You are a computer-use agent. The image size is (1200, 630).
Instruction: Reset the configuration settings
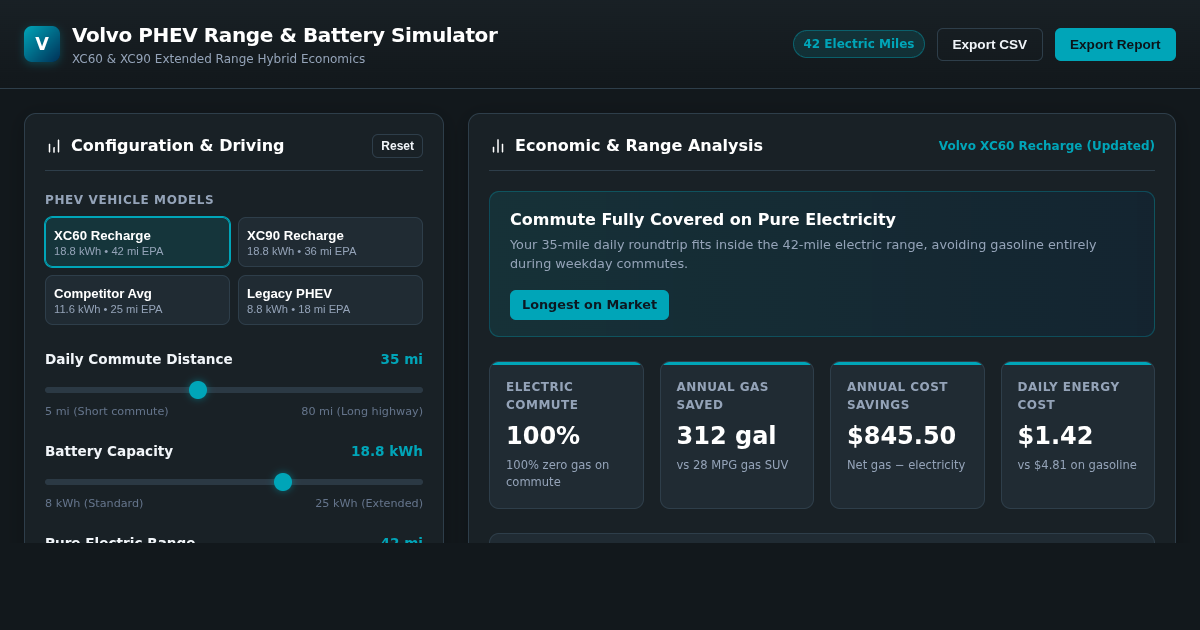397,146
